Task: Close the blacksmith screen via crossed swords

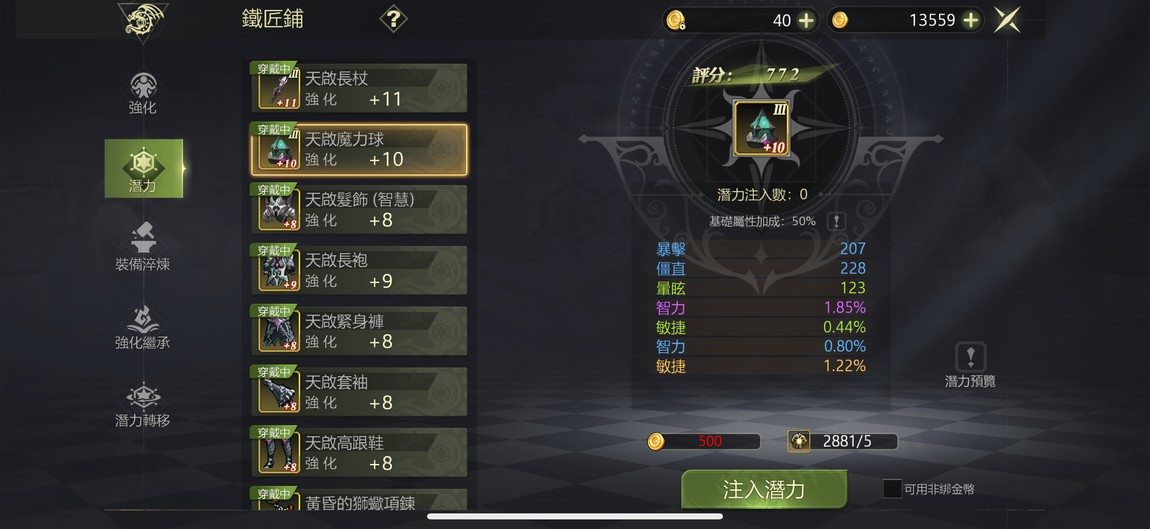Action: tap(1008, 20)
